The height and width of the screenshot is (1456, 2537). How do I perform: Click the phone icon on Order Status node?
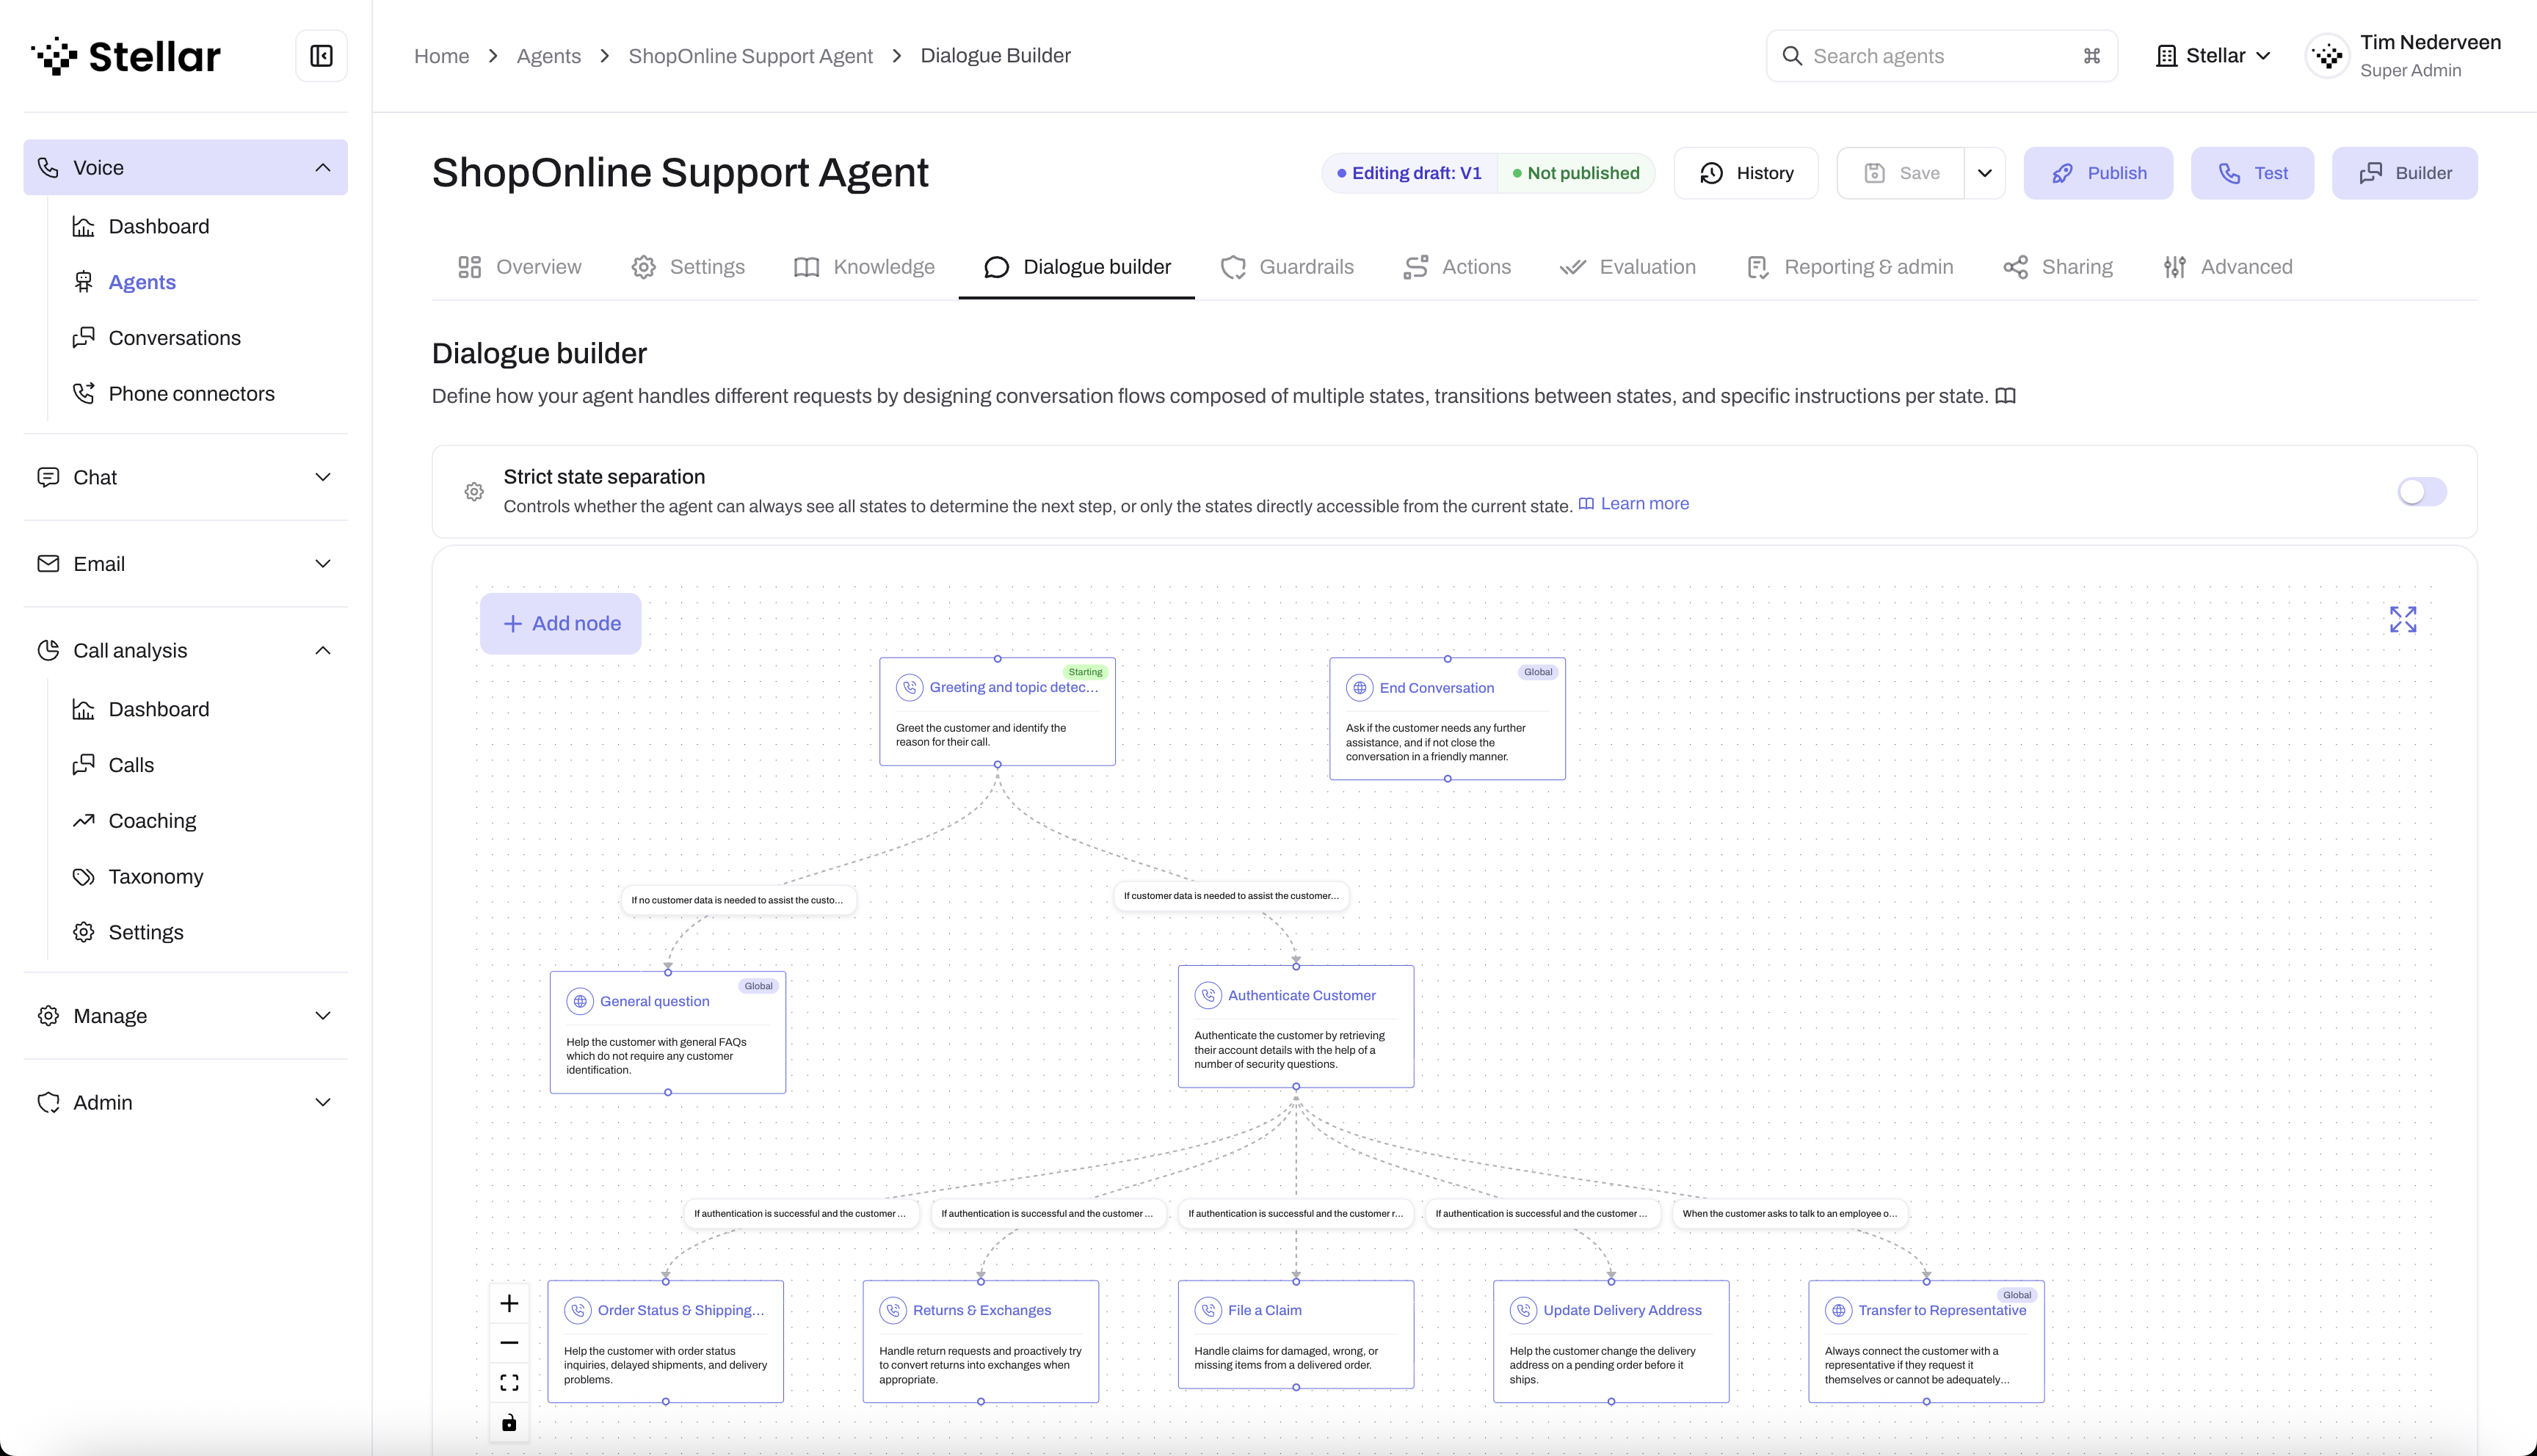click(578, 1310)
